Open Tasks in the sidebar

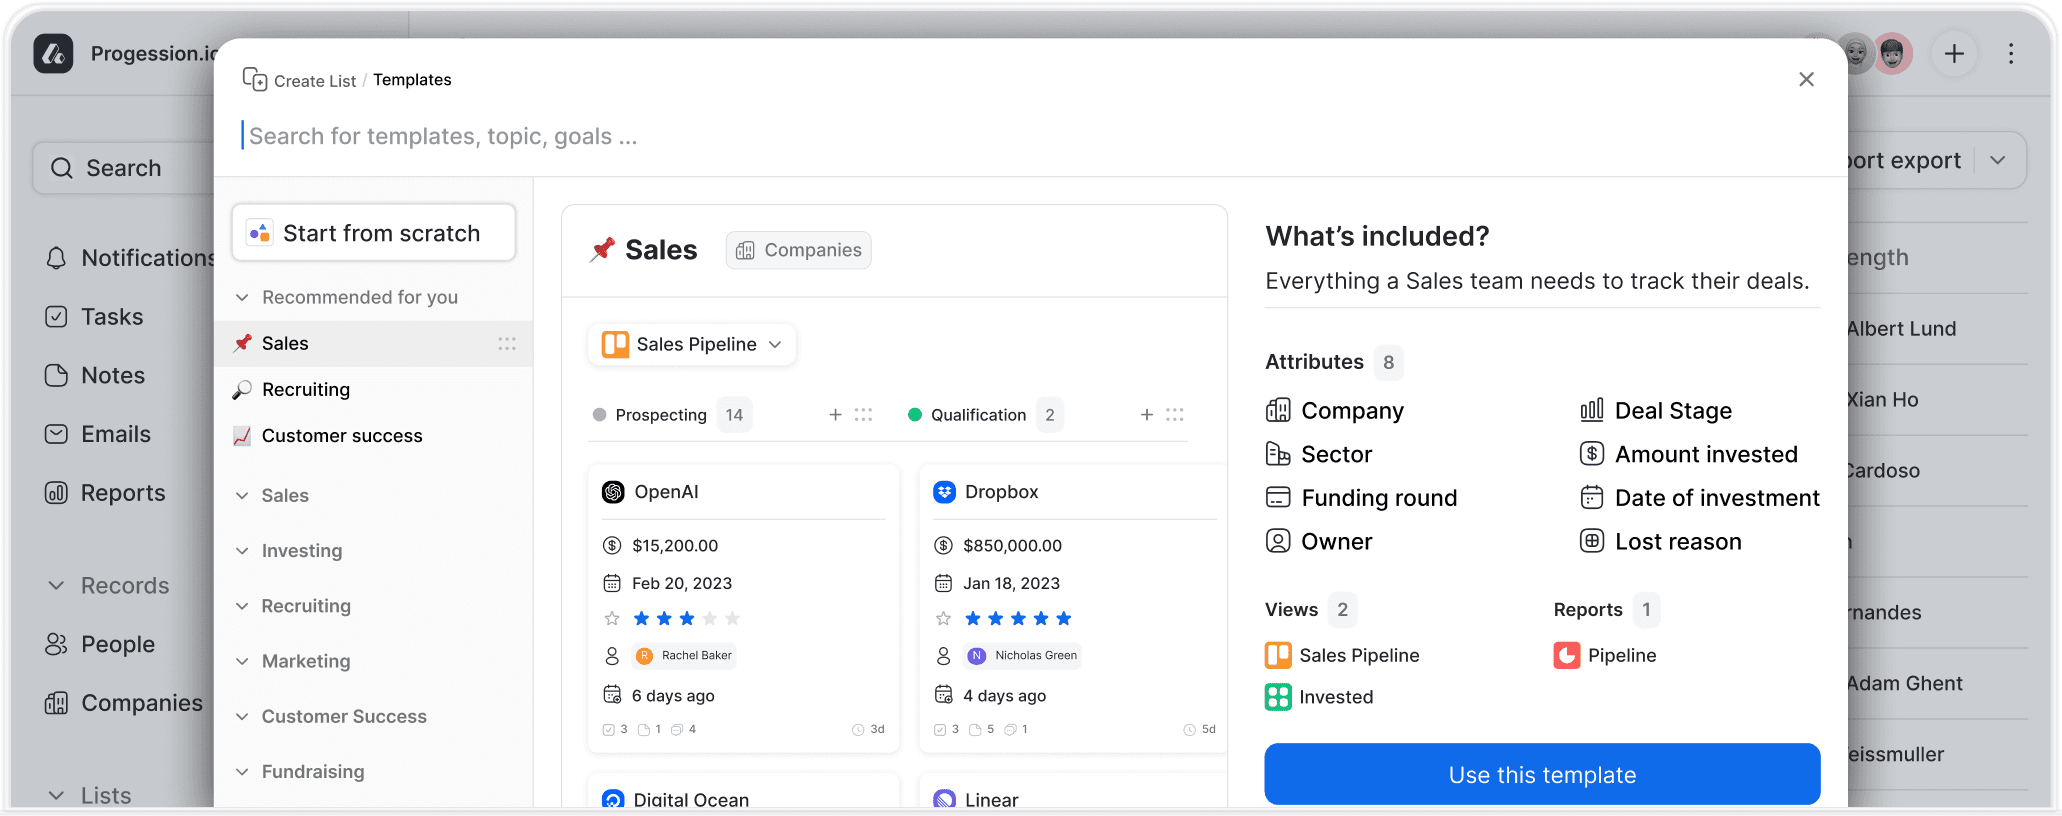(94, 317)
